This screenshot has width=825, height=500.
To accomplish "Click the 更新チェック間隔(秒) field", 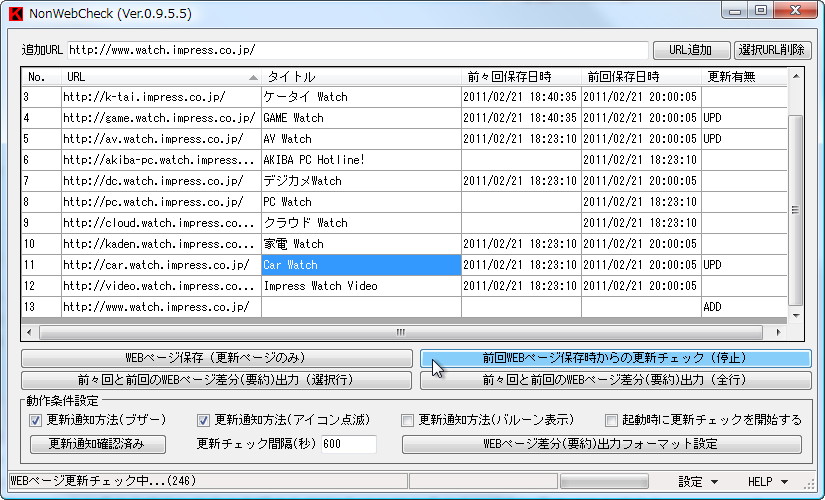I will (349, 444).
